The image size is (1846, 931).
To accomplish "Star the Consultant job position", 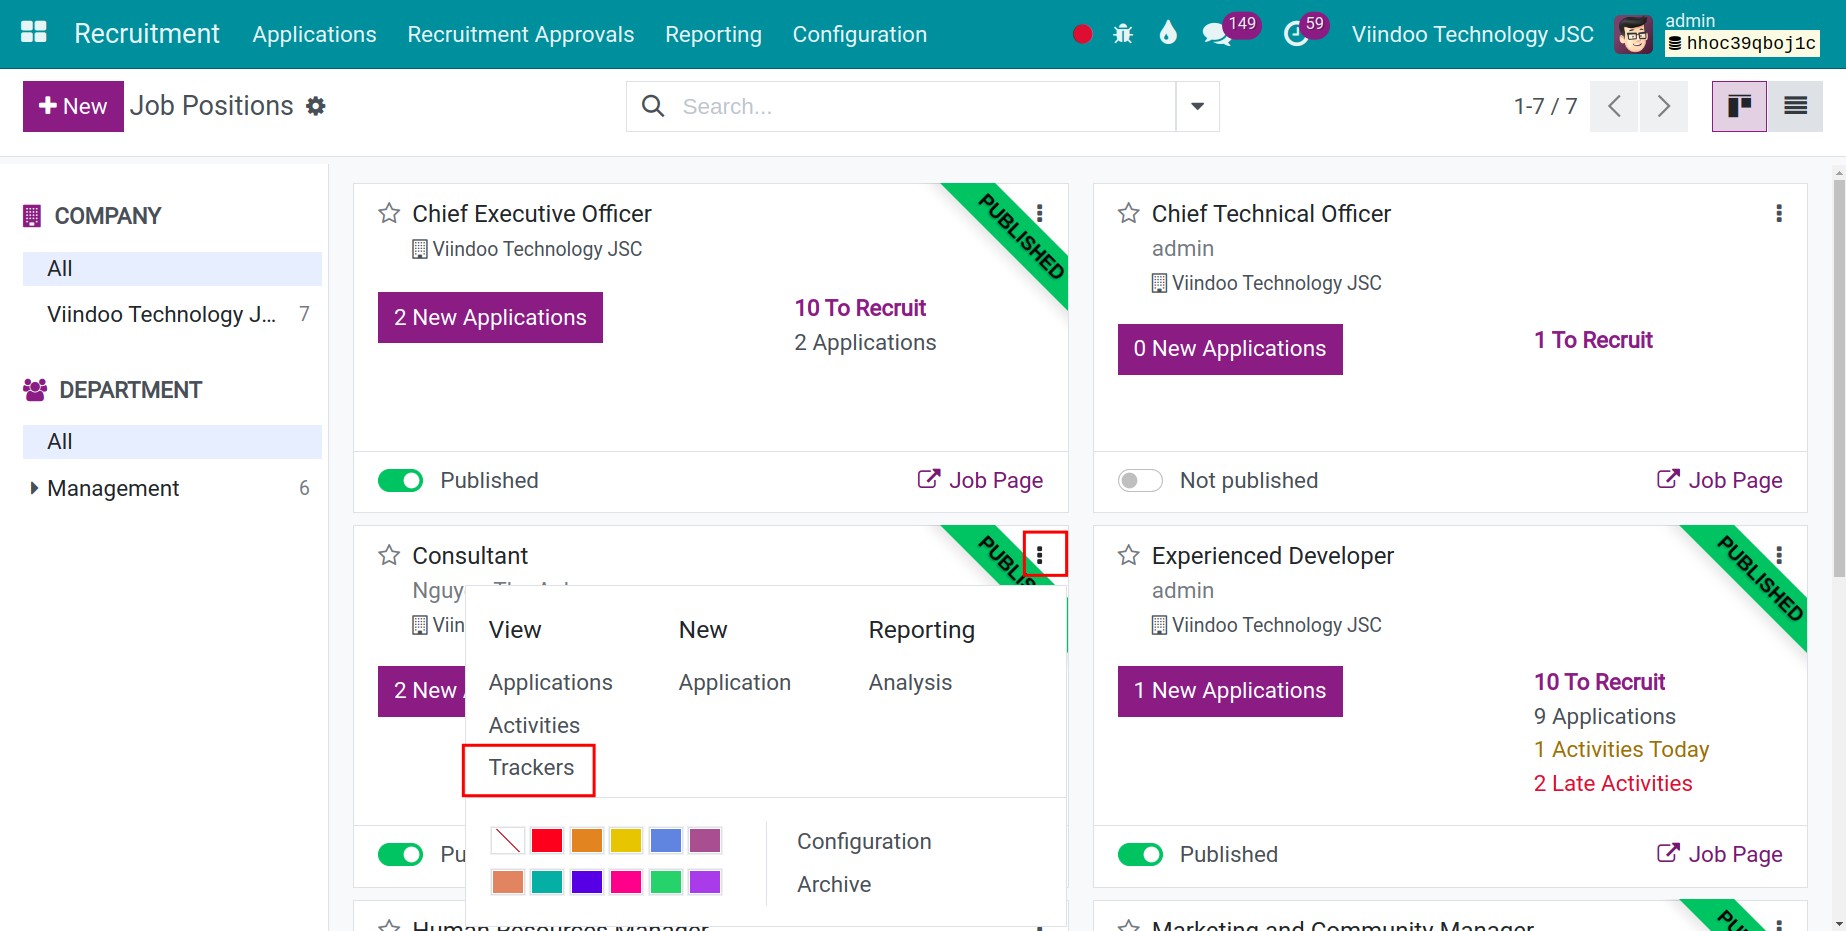I will tap(389, 555).
